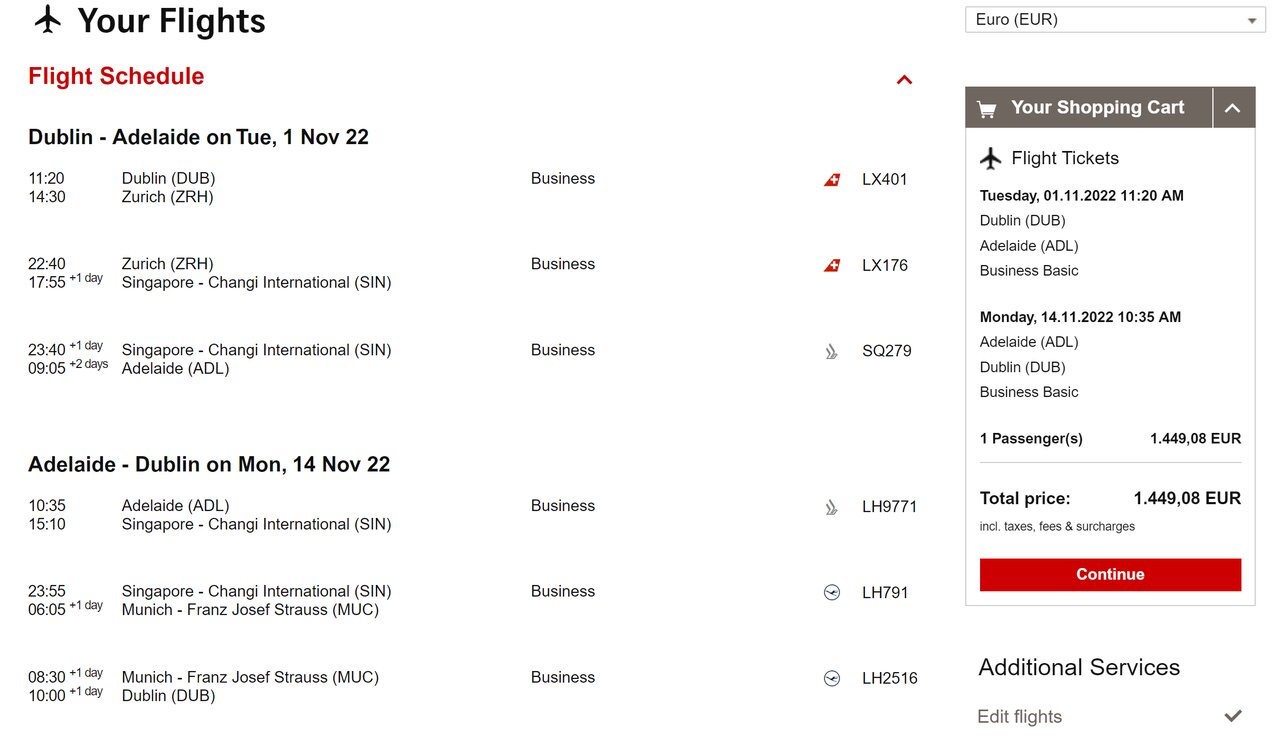Click the airplane icon next to Flight Tickets
Screen dimensions: 1280x737
(x=991, y=158)
